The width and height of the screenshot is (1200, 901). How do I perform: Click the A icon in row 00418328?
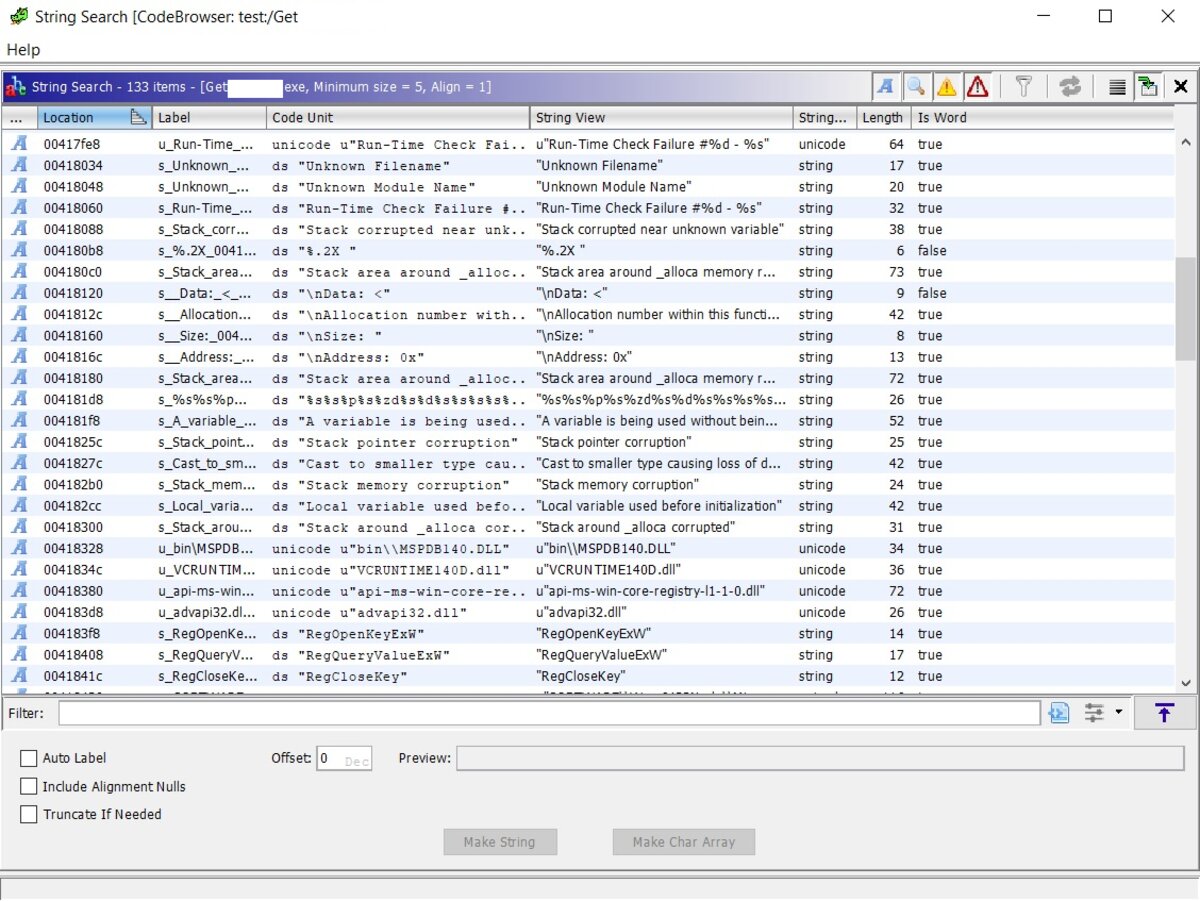[x=19, y=548]
